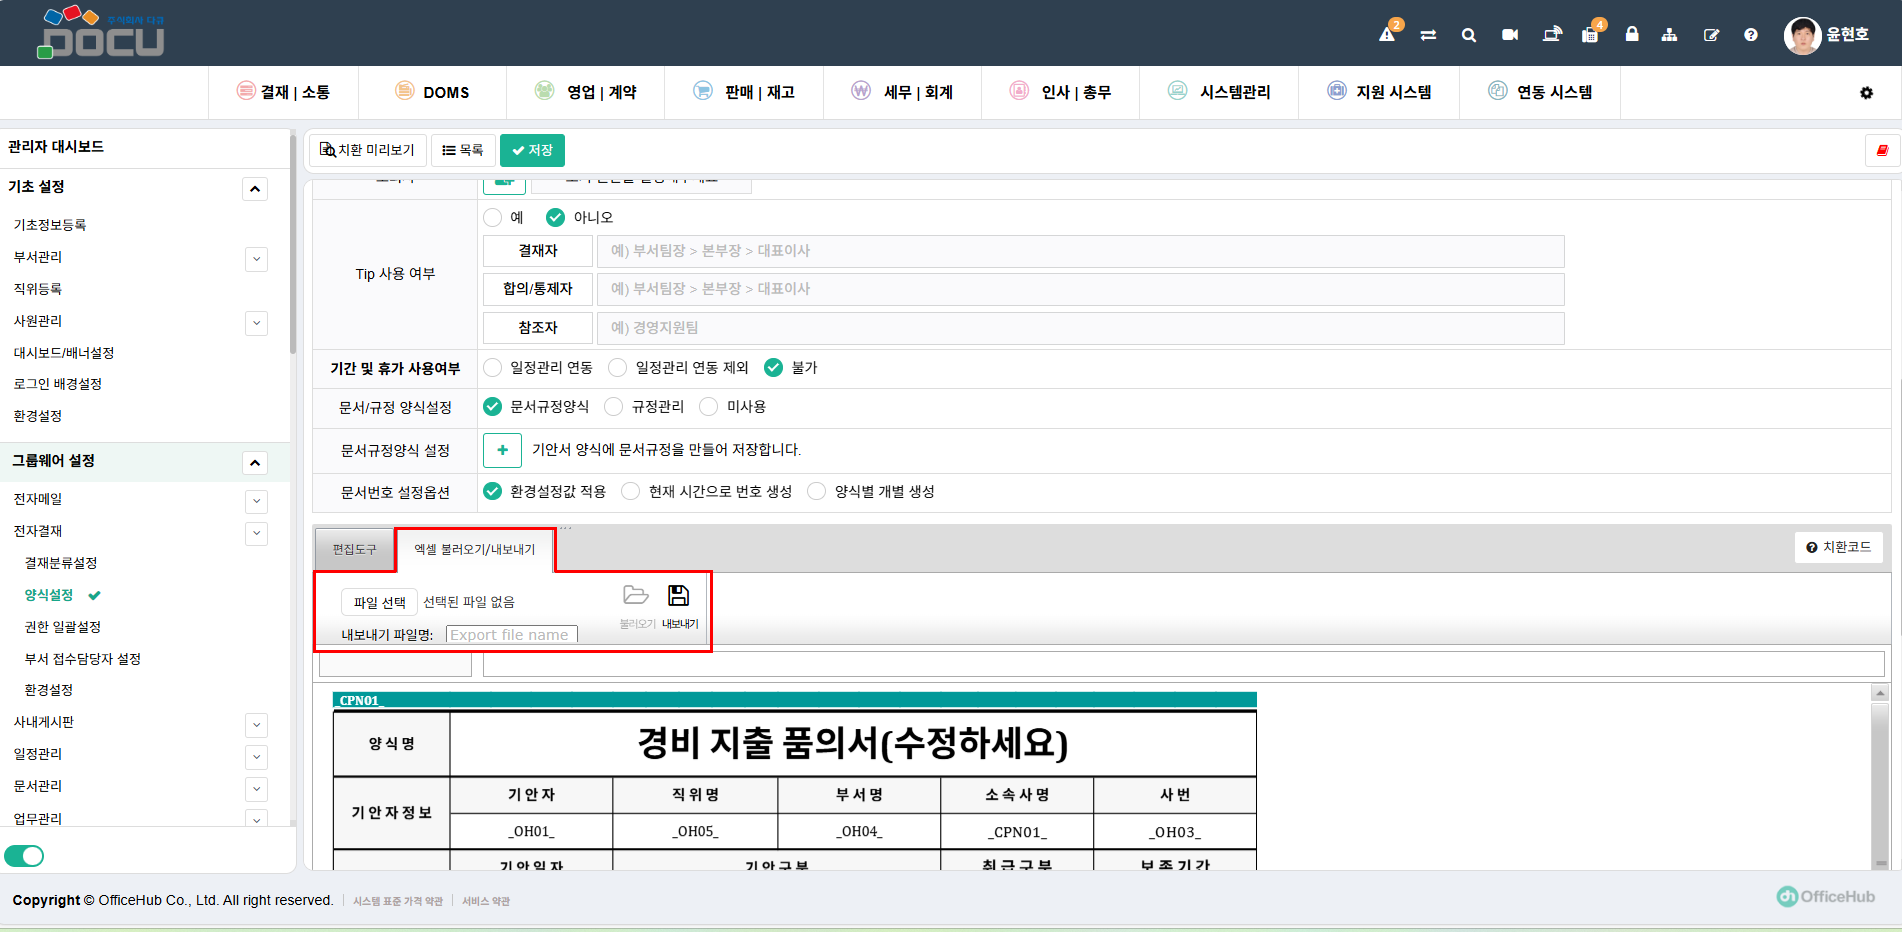Click the import open folder icon 불러오기
1902x932 pixels.
coord(636,596)
